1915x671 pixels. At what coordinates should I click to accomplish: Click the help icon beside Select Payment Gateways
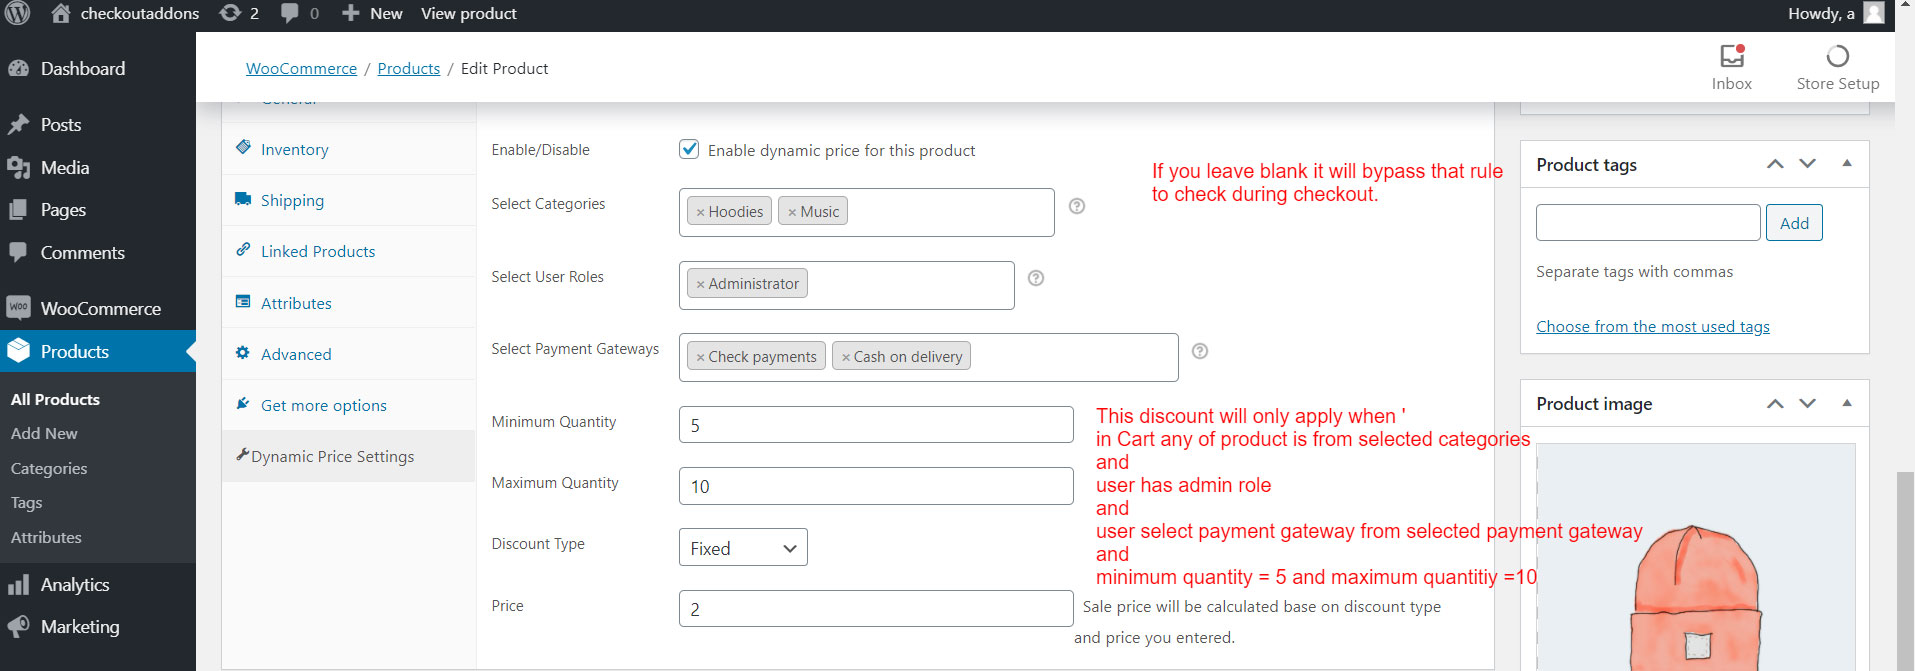pos(1200,351)
